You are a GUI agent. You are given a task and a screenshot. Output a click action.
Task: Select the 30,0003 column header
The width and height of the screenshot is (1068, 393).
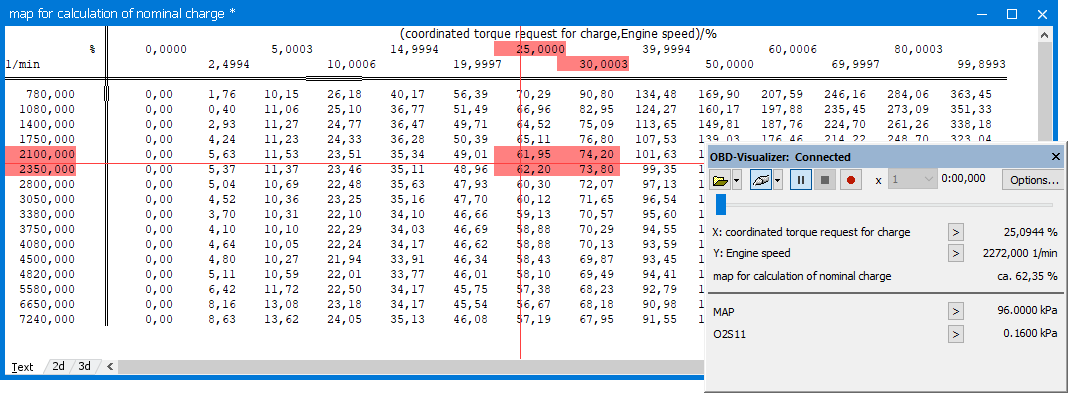click(593, 64)
